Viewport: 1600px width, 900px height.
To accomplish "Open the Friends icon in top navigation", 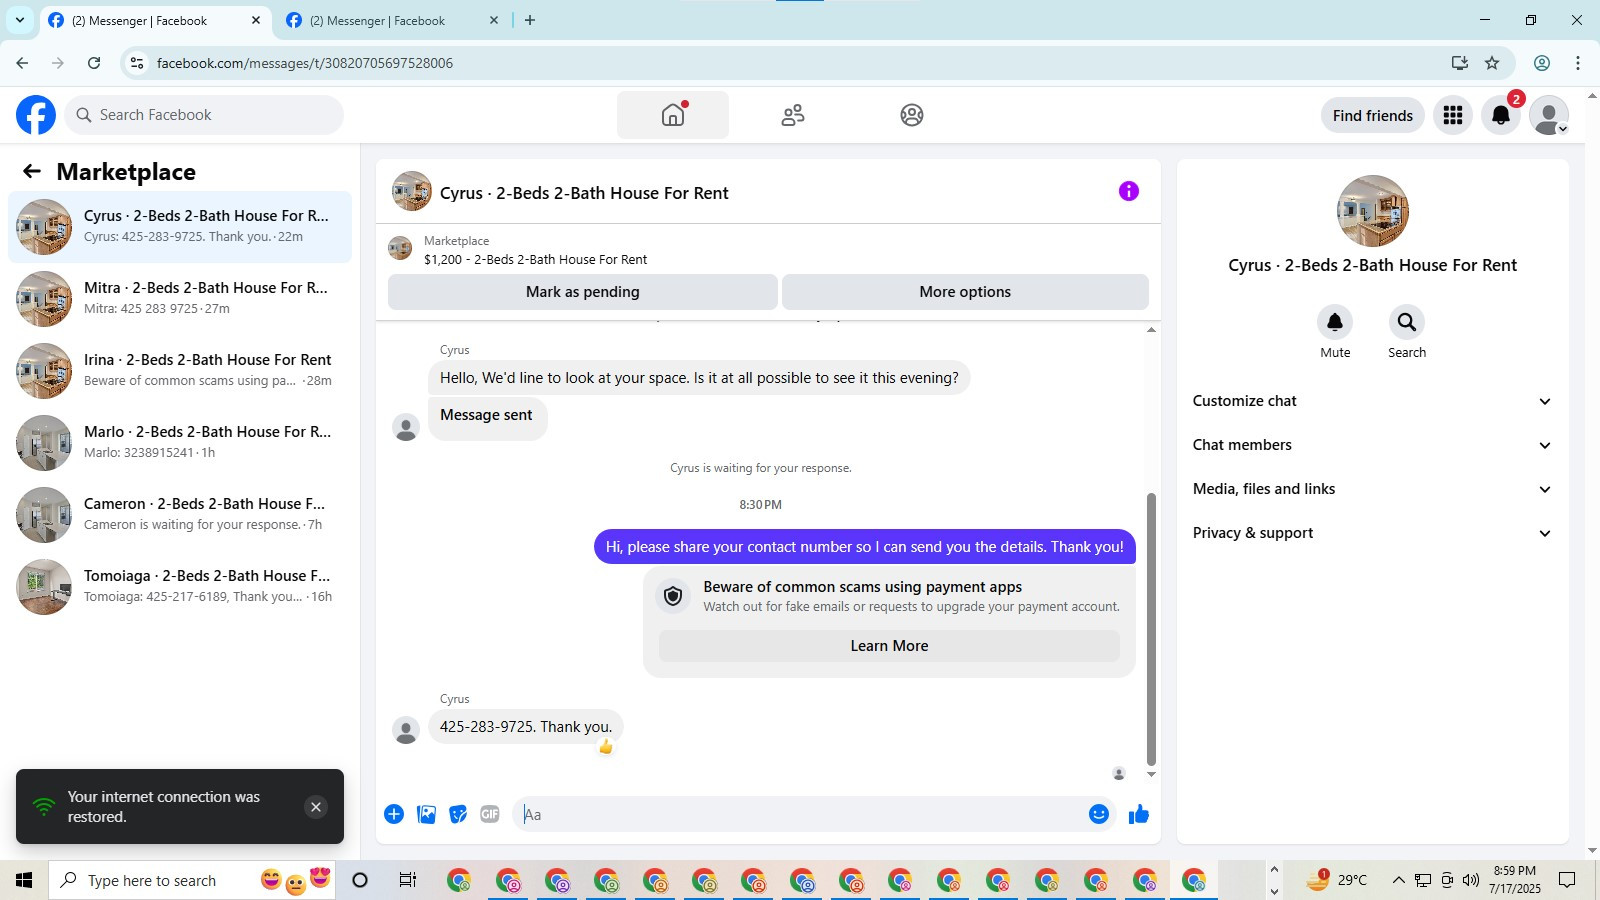I will pyautogui.click(x=793, y=115).
